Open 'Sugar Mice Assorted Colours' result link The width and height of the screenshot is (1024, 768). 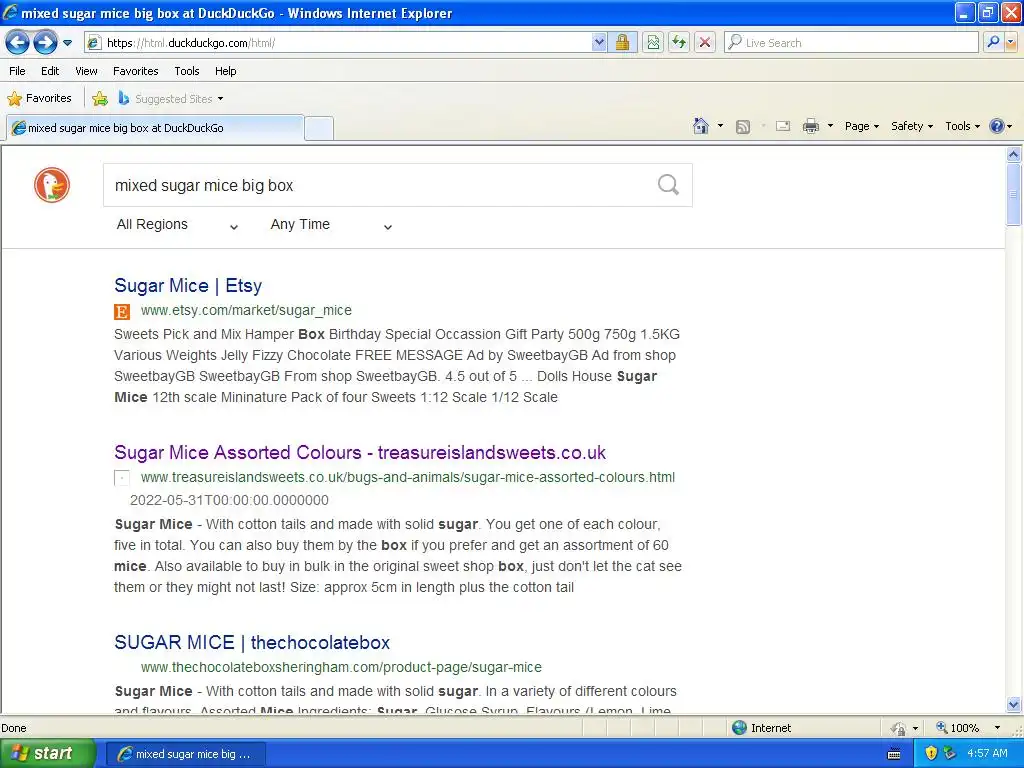(360, 453)
